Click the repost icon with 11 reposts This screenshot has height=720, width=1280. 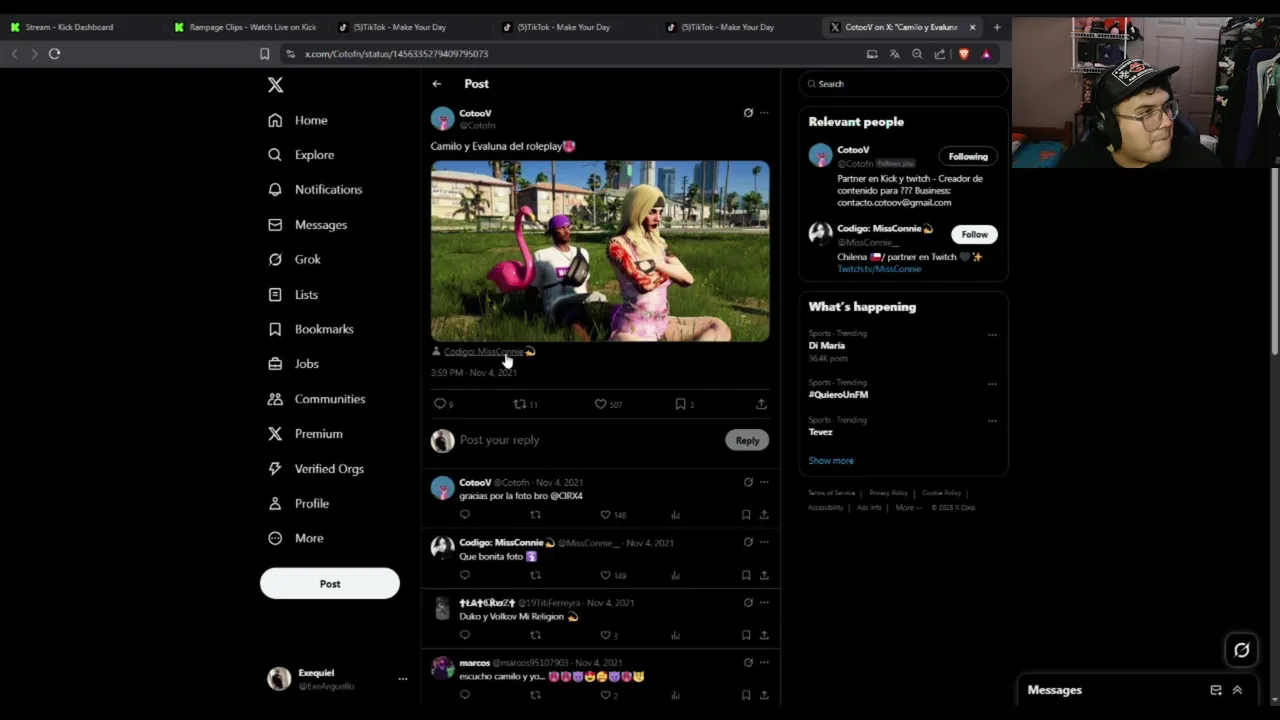519,404
